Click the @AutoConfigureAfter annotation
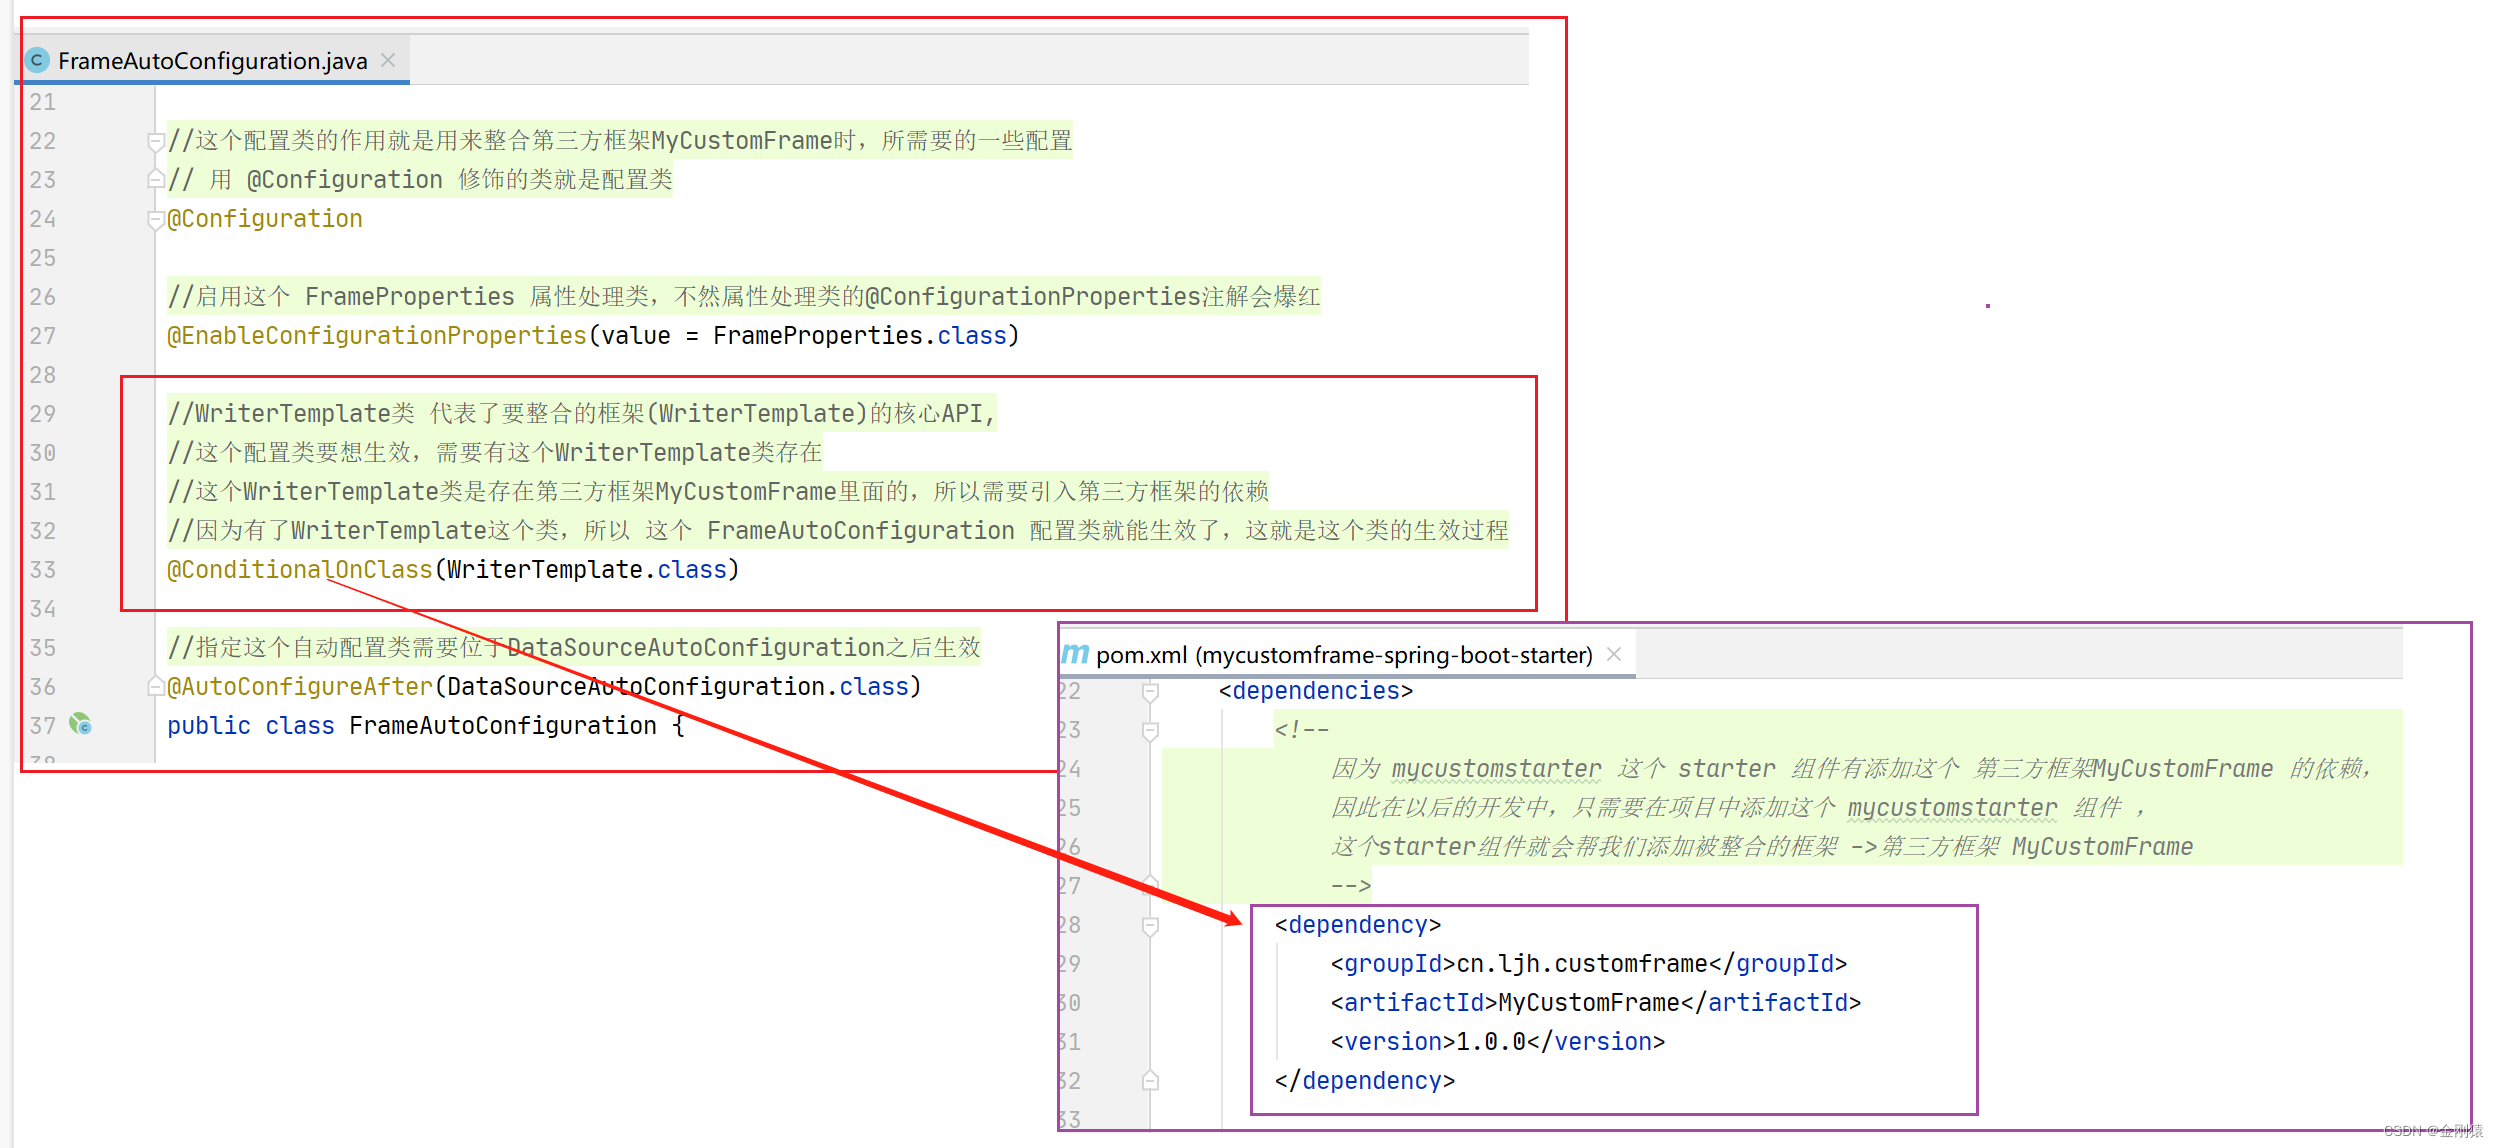This screenshot has height=1148, width=2499. pyautogui.click(x=300, y=687)
